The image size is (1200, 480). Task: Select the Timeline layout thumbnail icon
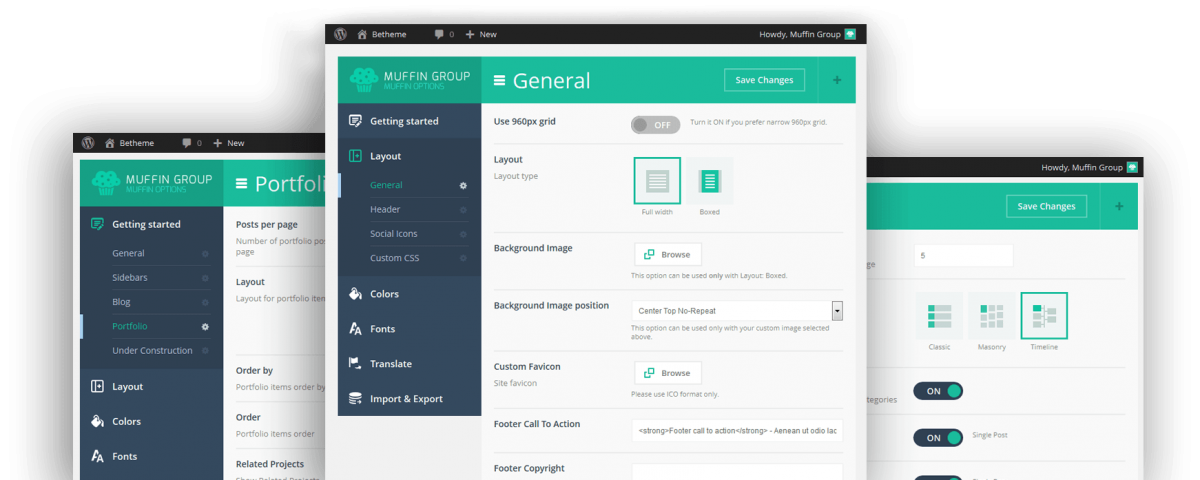click(1043, 316)
